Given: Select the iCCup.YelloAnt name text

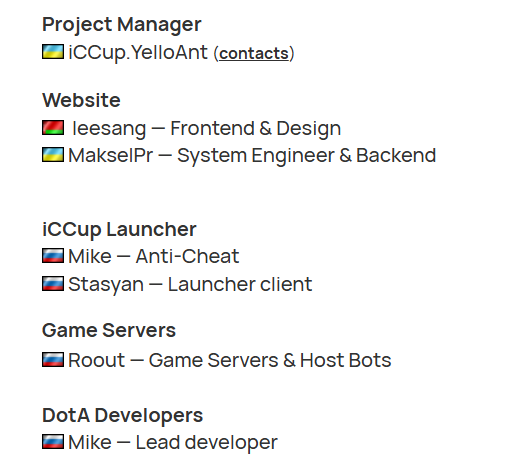Looking at the screenshot, I should [x=138, y=53].
